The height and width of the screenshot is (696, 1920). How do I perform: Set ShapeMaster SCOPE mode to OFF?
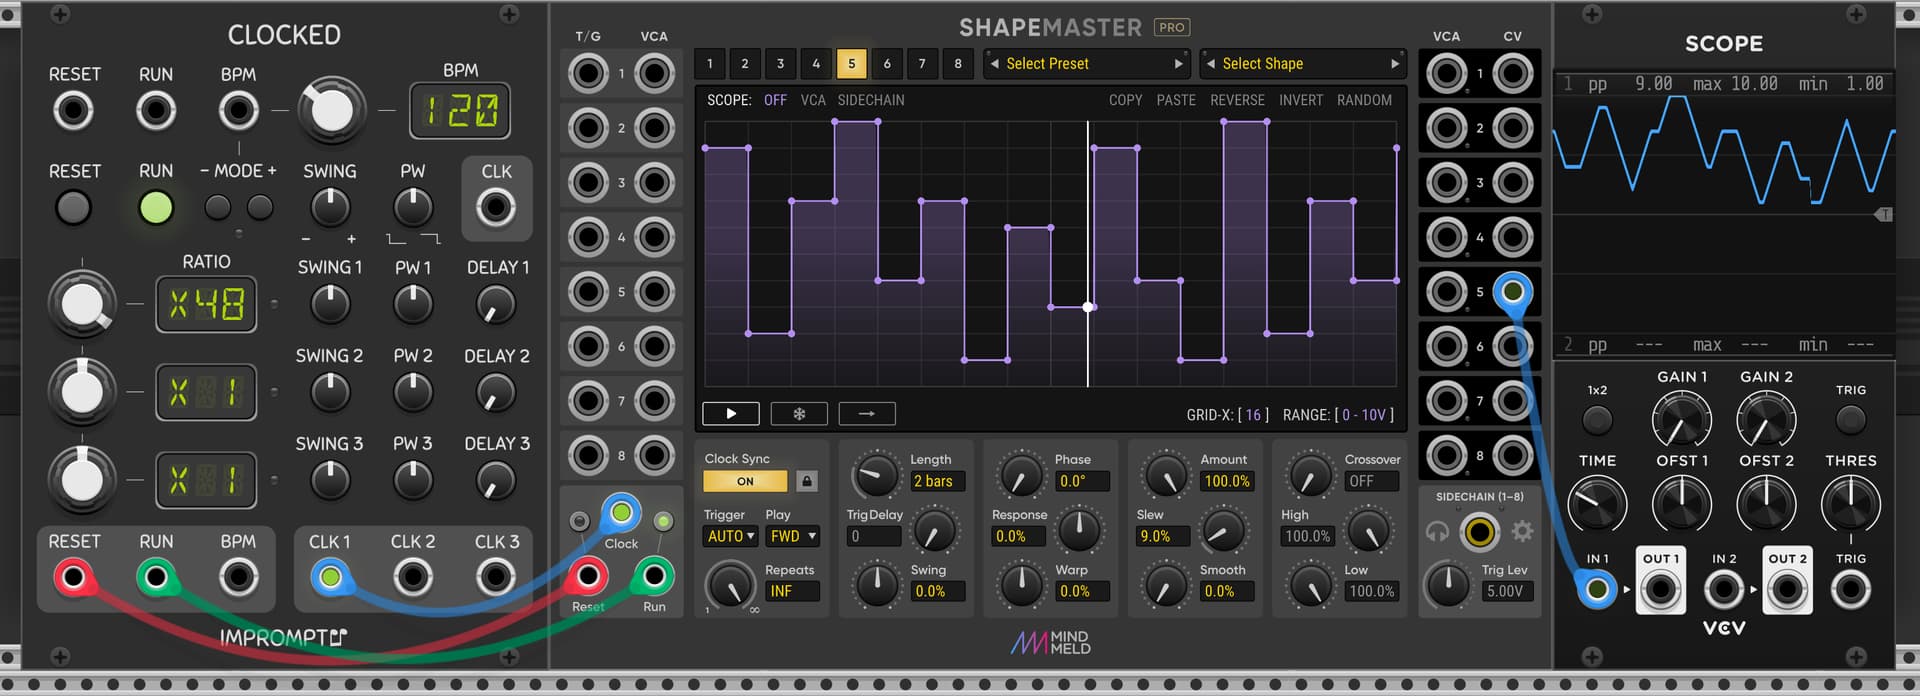click(775, 100)
